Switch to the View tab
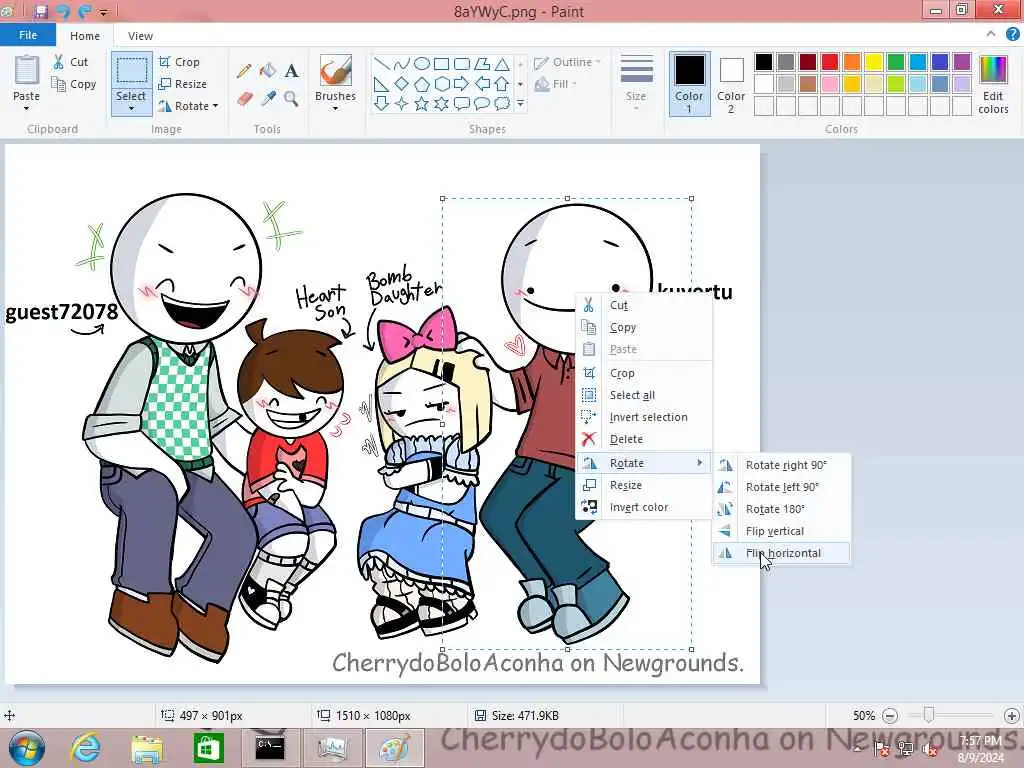The height and width of the screenshot is (768, 1024). (140, 36)
